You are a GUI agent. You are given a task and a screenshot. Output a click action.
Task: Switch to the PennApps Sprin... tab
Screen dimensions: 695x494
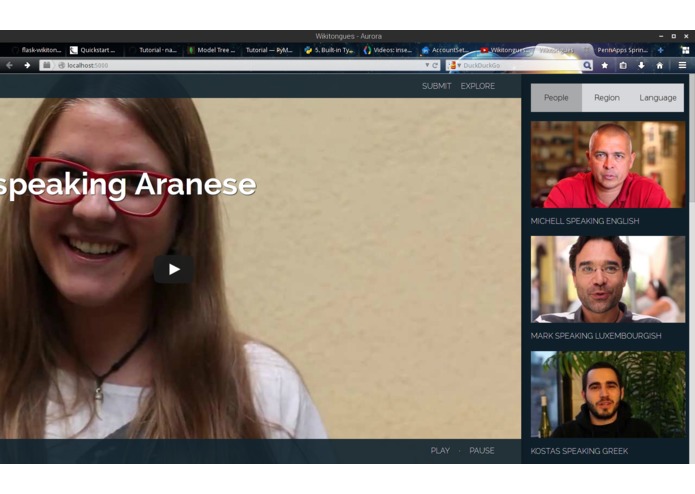(x=622, y=50)
